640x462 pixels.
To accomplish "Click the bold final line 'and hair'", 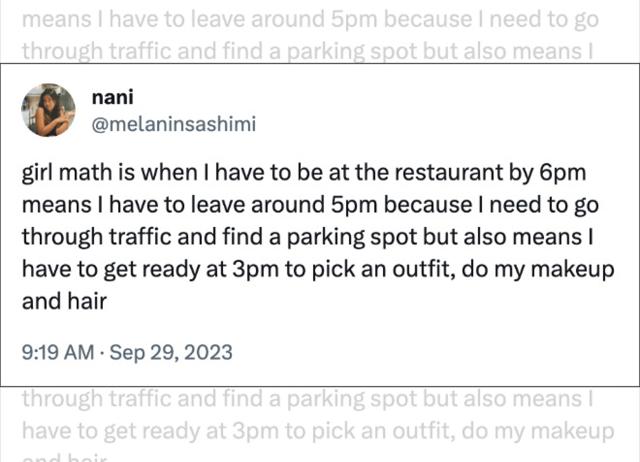I will [x=64, y=302].
